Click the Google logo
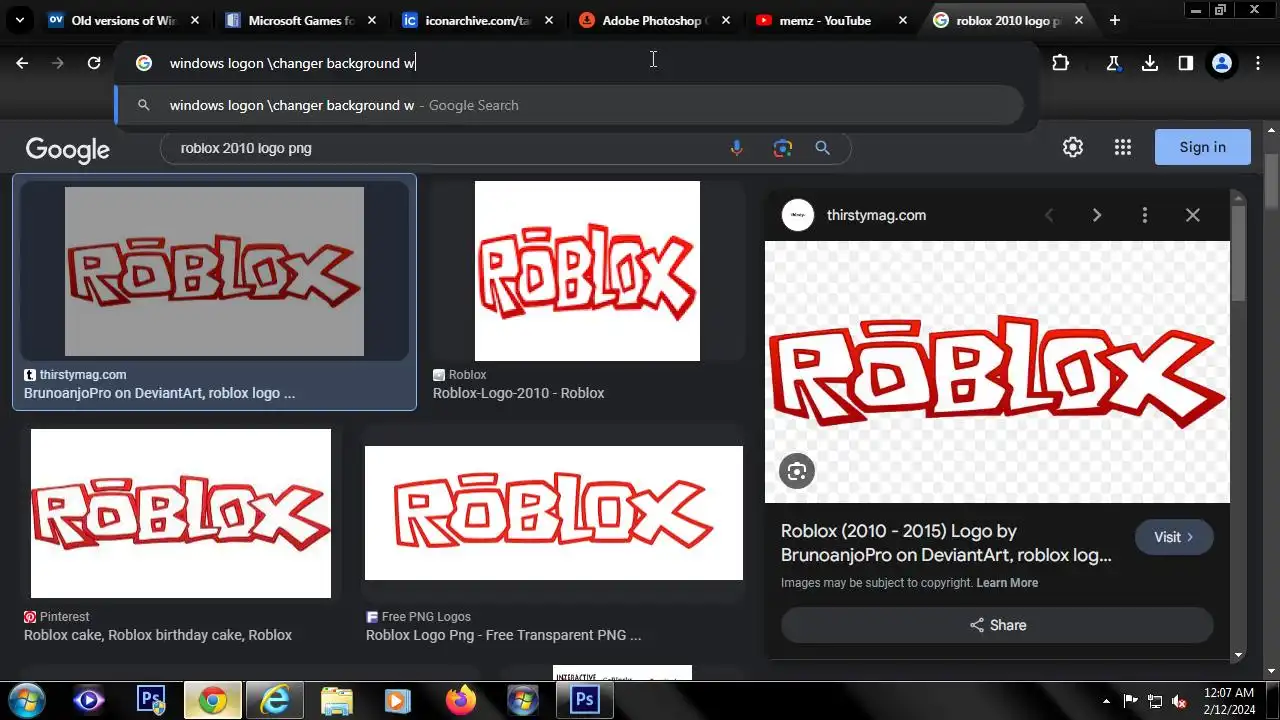 (x=68, y=149)
